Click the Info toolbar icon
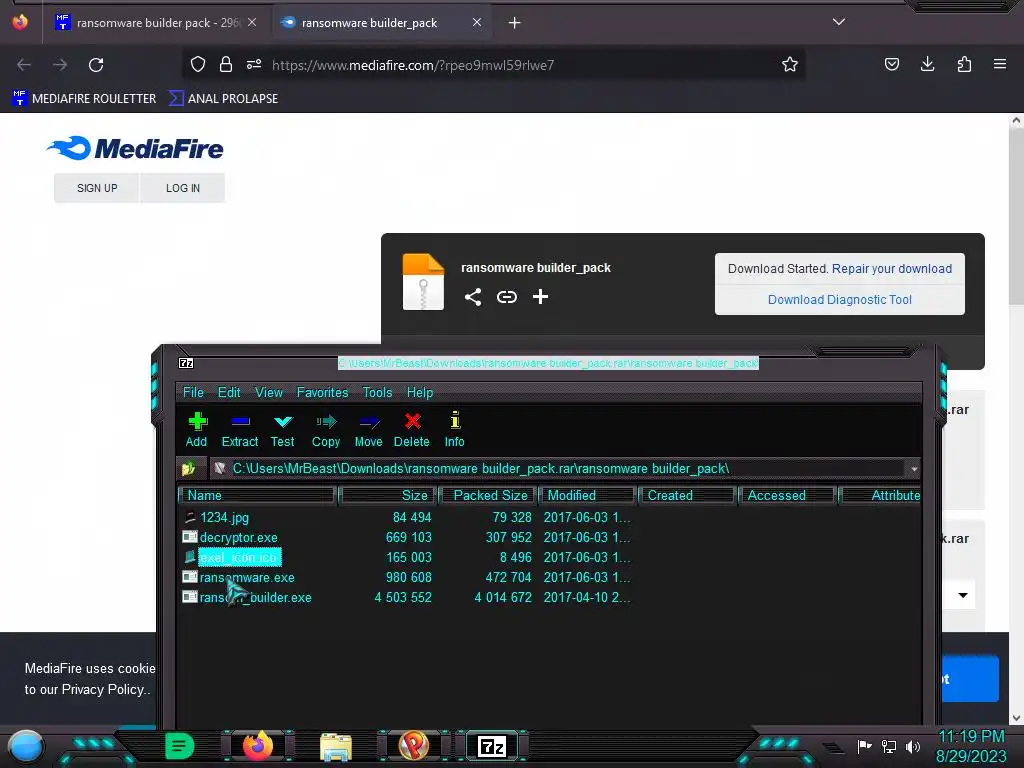The image size is (1024, 768). click(455, 421)
